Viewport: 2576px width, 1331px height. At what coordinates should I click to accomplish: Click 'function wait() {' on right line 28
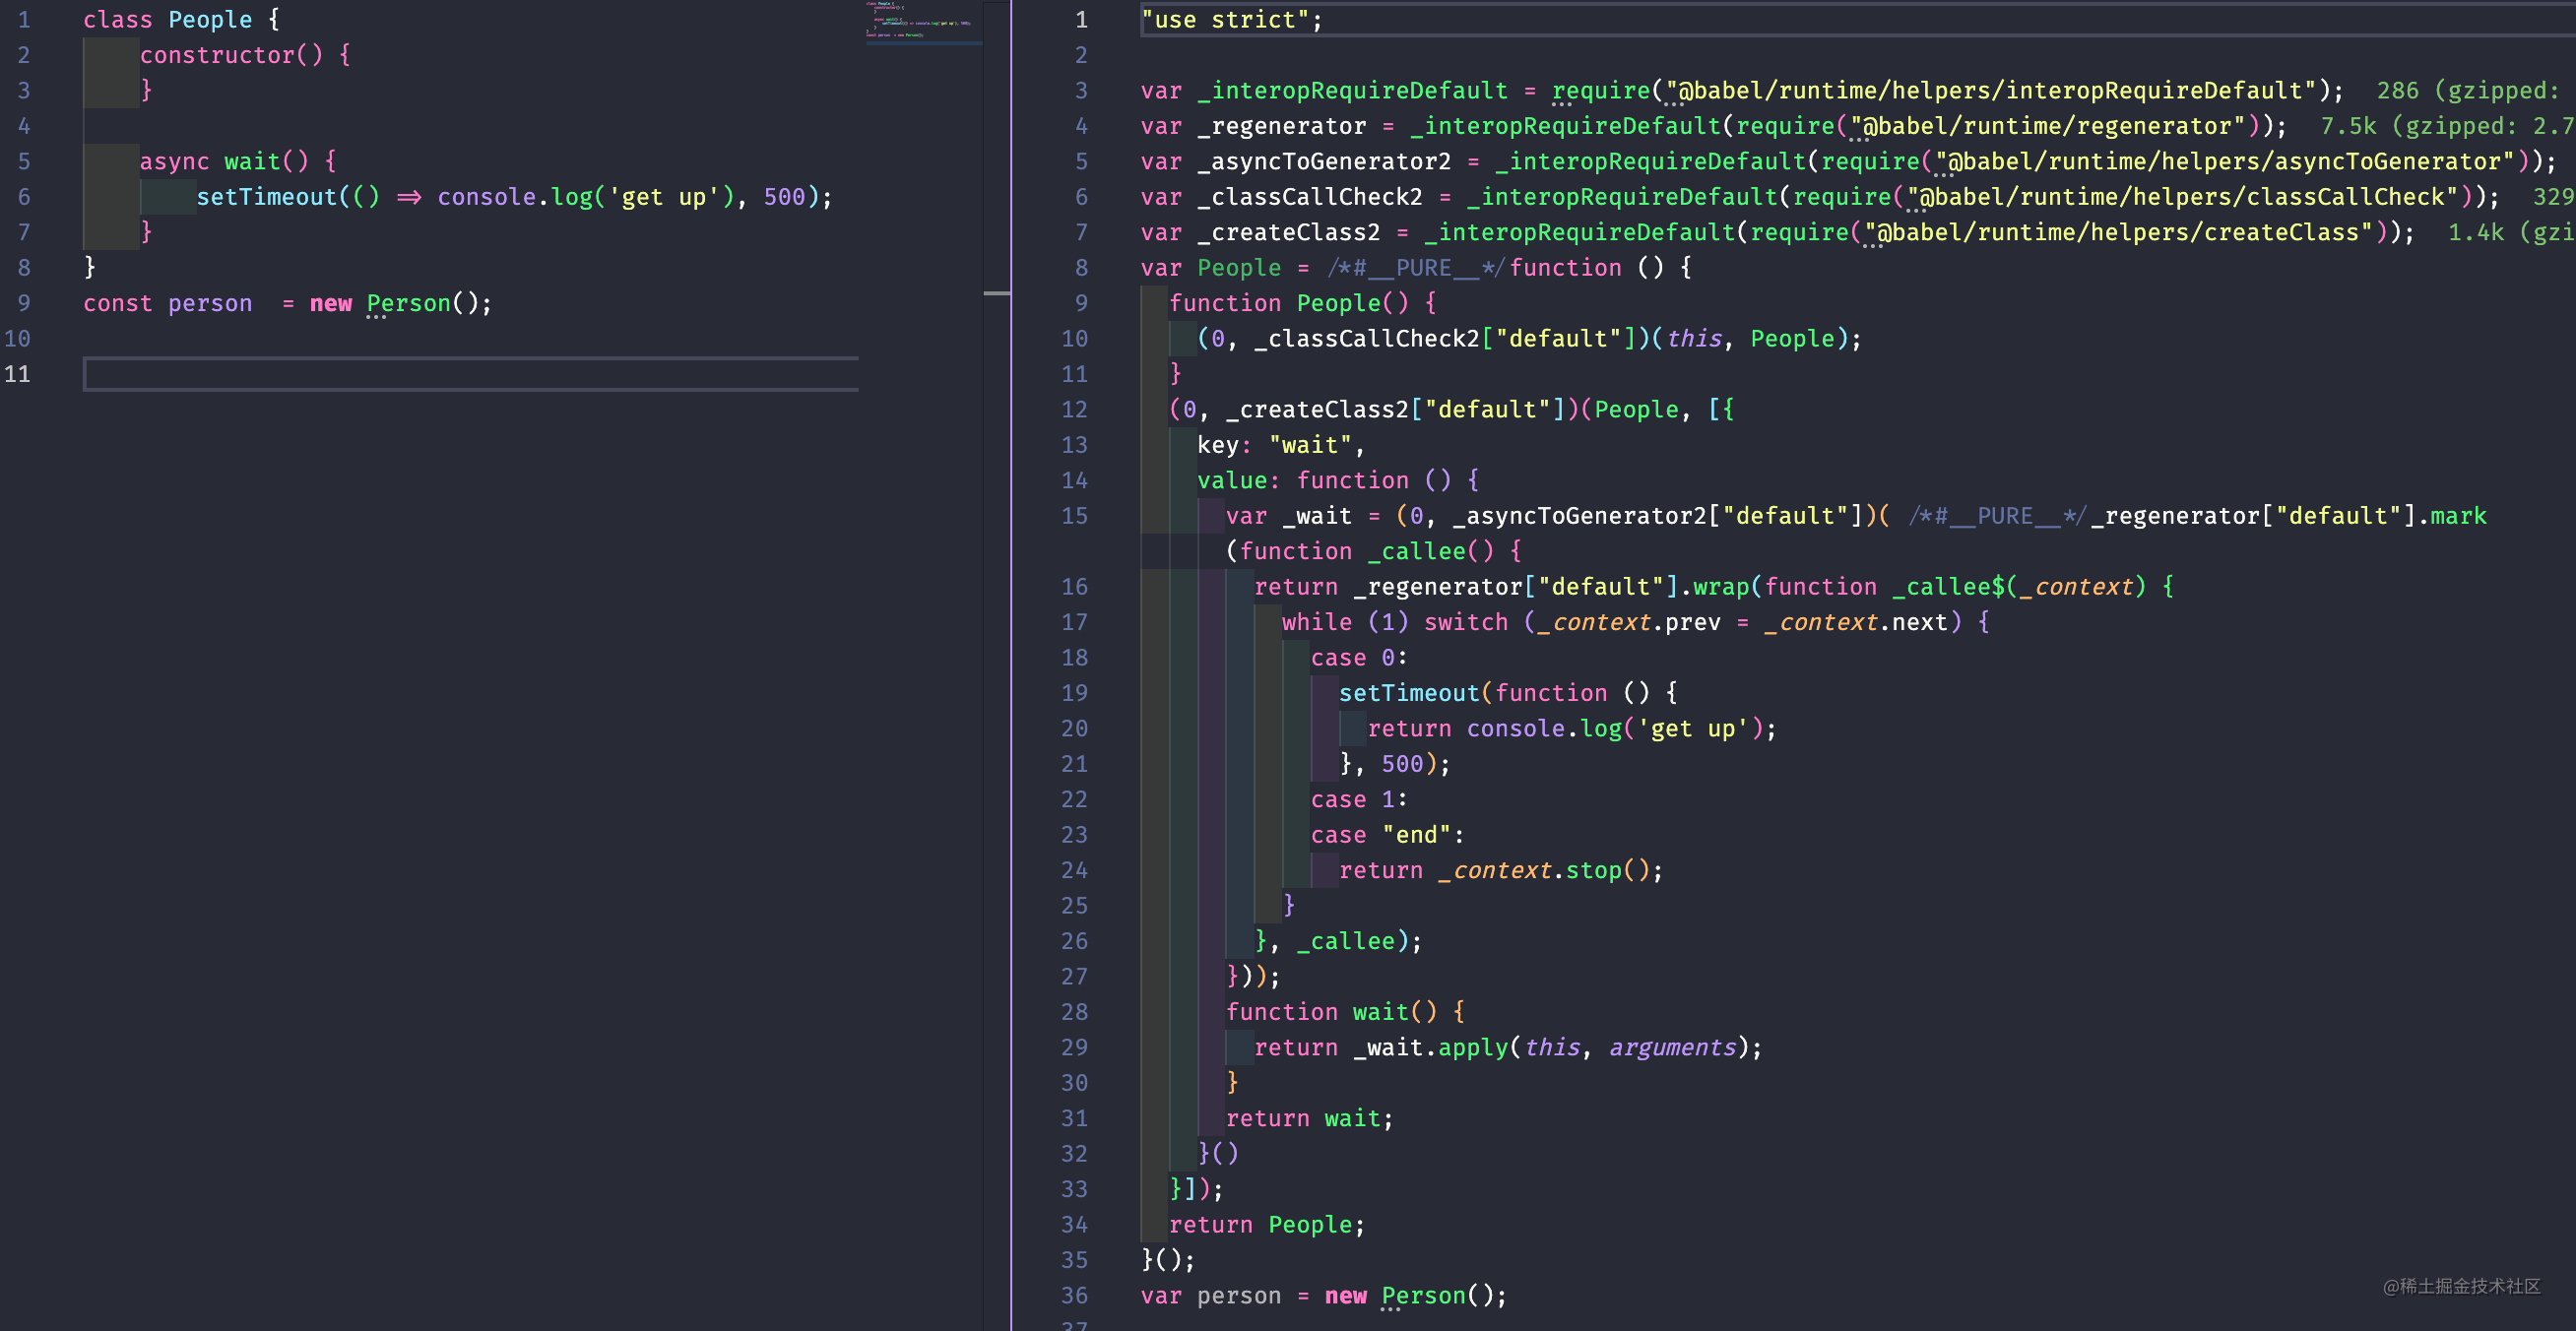(1345, 1012)
